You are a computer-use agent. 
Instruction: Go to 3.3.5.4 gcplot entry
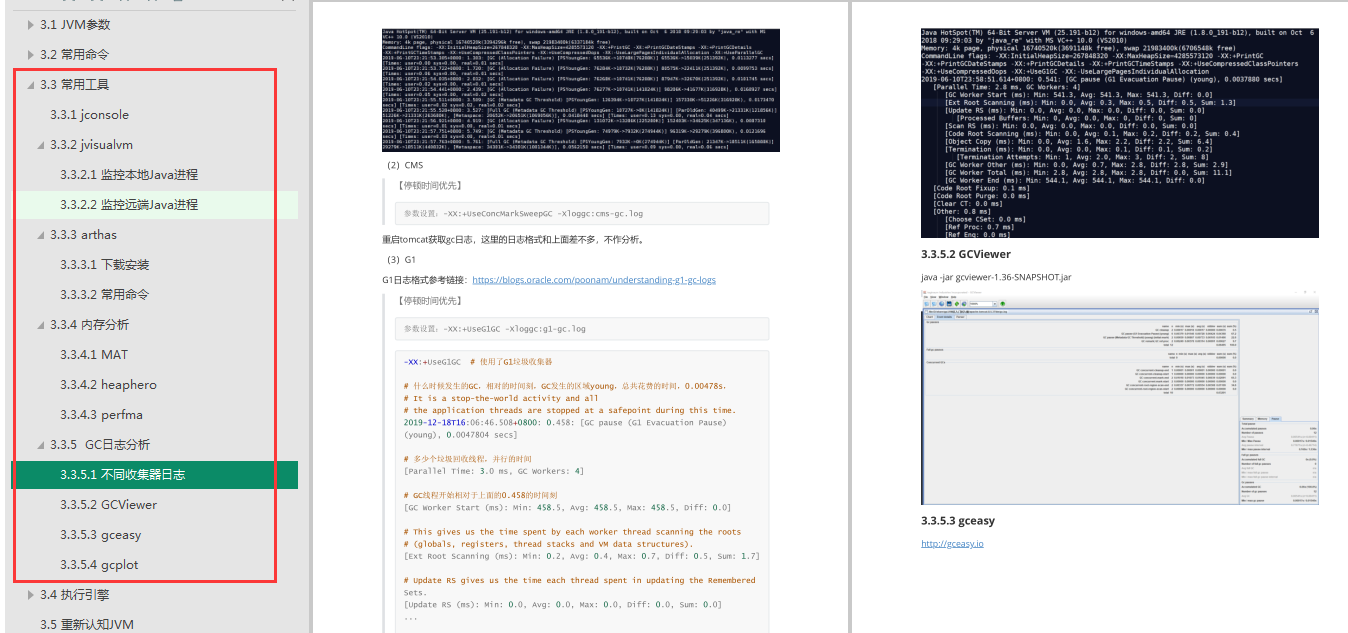(x=99, y=565)
